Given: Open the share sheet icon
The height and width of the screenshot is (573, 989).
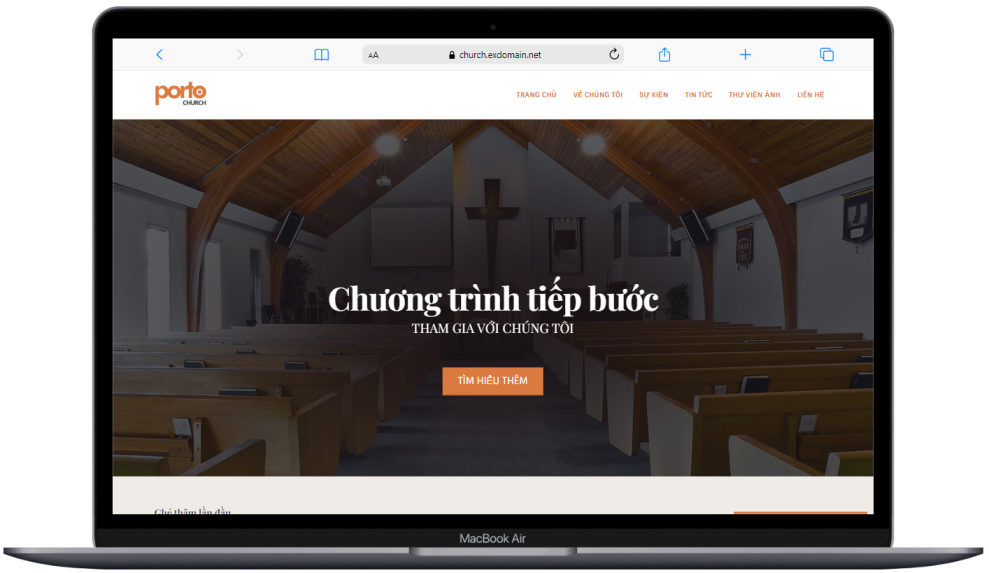Looking at the screenshot, I should (x=664, y=55).
